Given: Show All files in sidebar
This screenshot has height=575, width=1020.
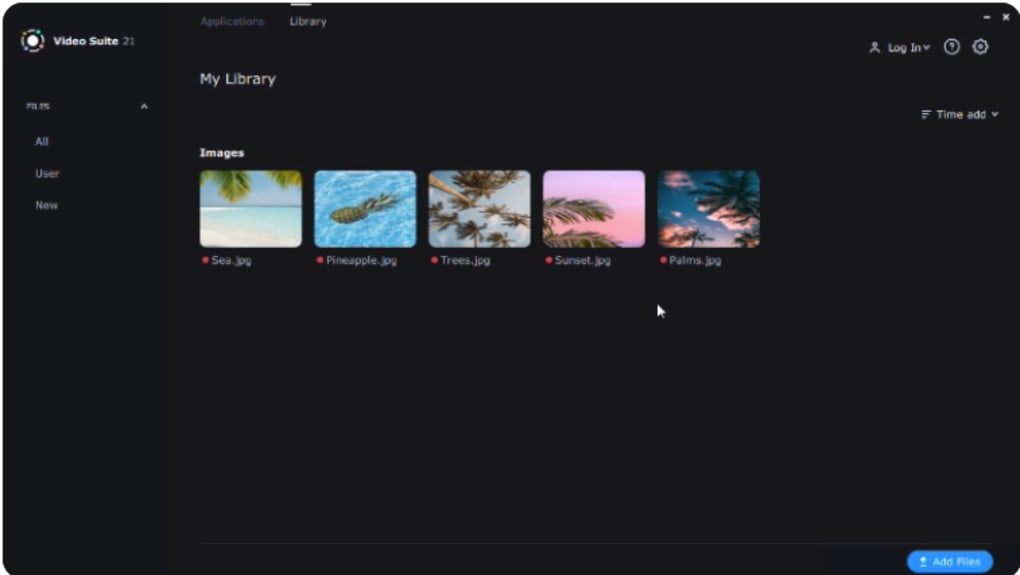Looking at the screenshot, I should (x=42, y=142).
